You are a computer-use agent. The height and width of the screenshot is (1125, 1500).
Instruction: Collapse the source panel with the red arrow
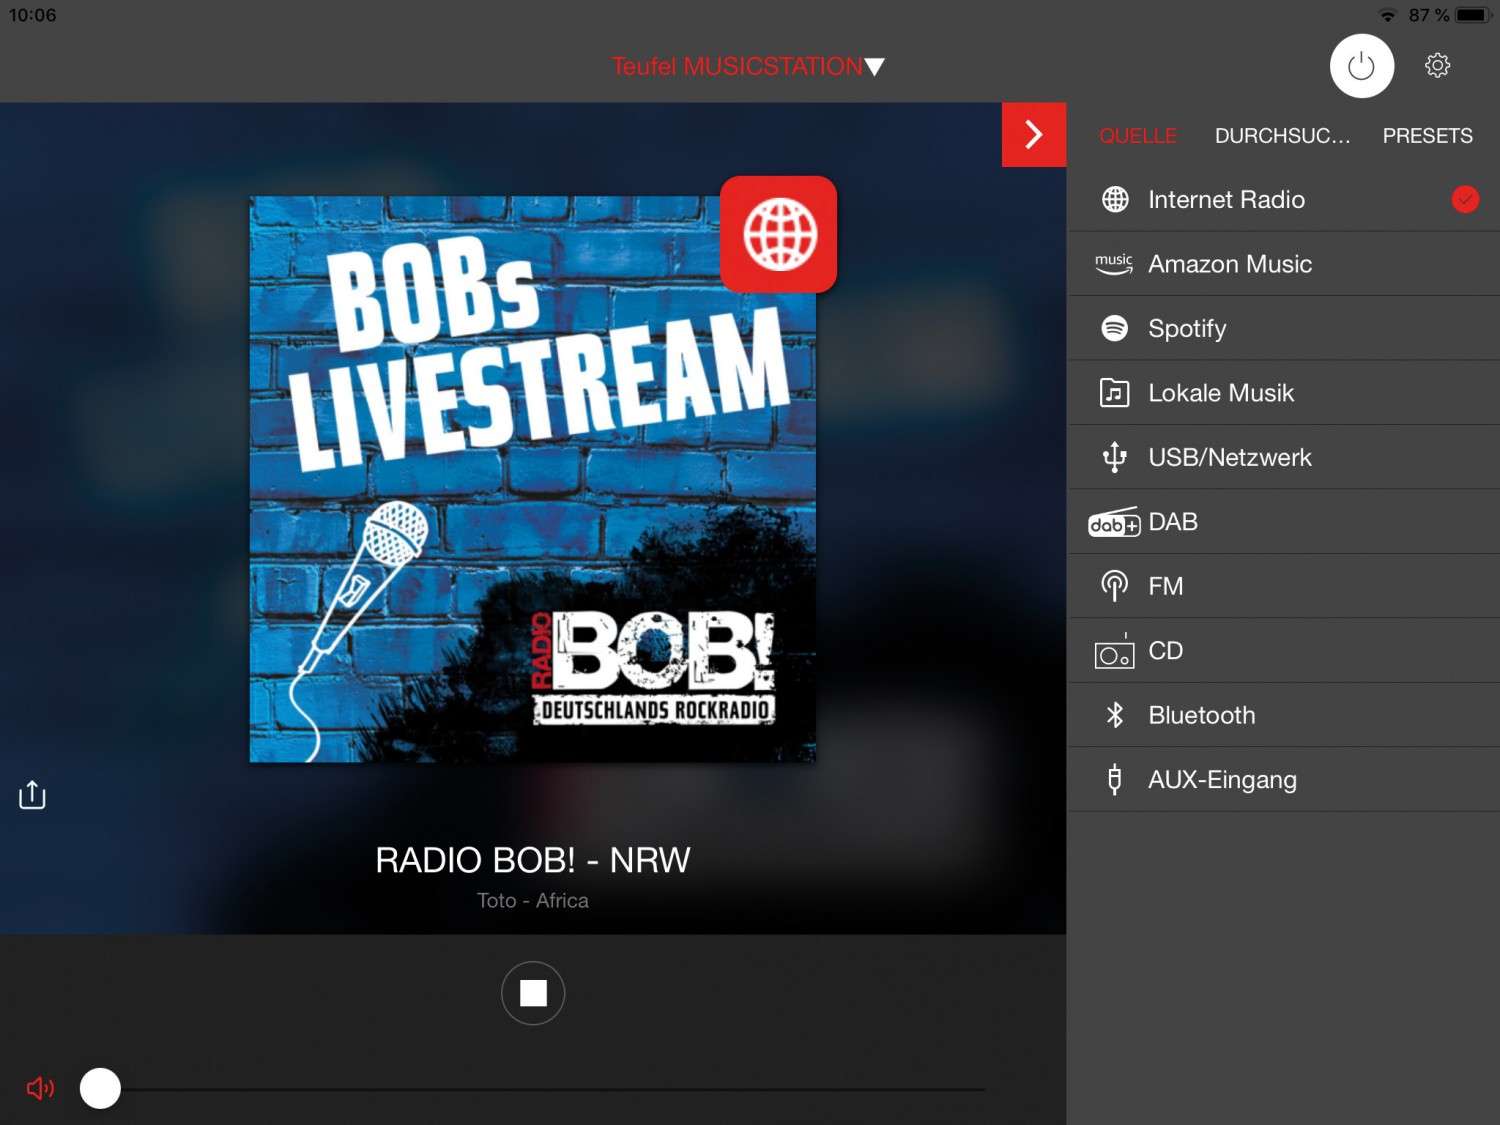tap(1034, 134)
